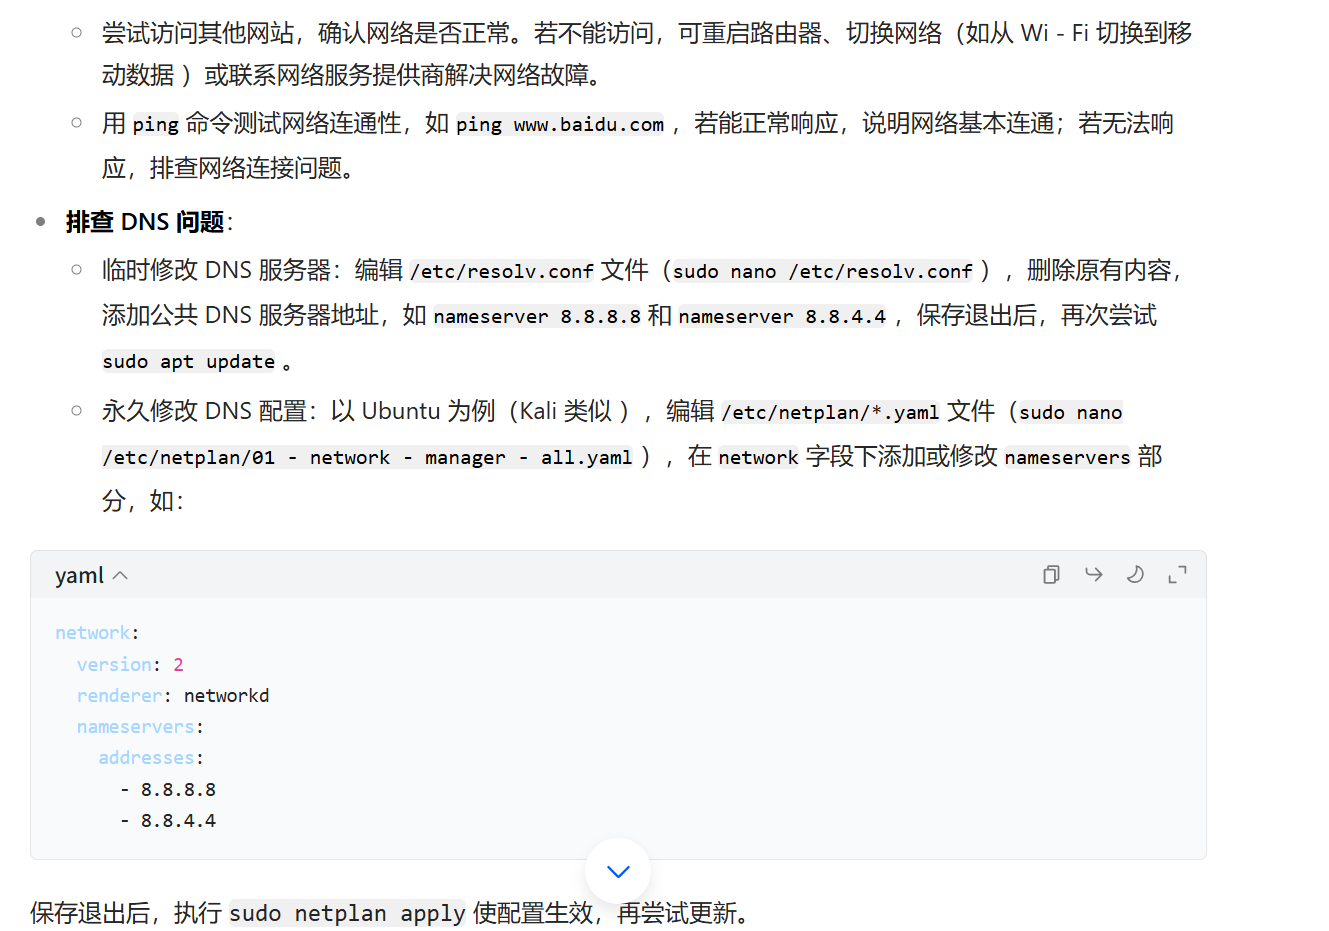Collapse the yaml code block chevron
1329x931 pixels.
pyautogui.click(x=121, y=576)
